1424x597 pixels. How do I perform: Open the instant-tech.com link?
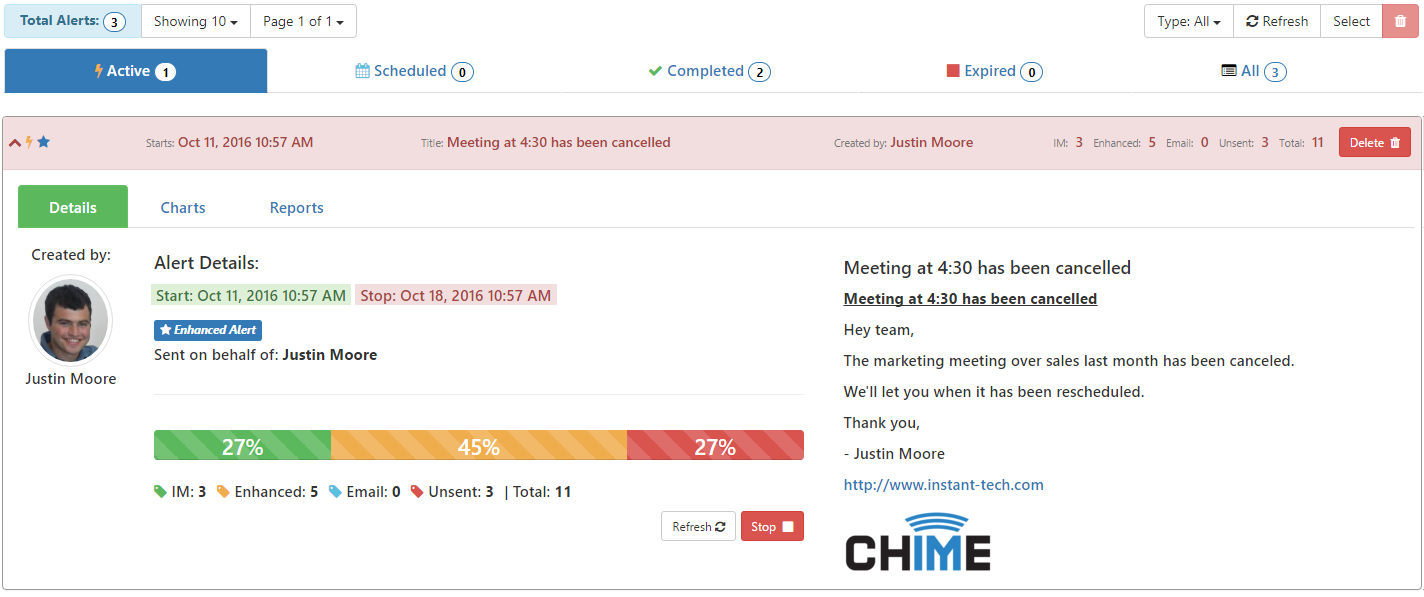(944, 485)
